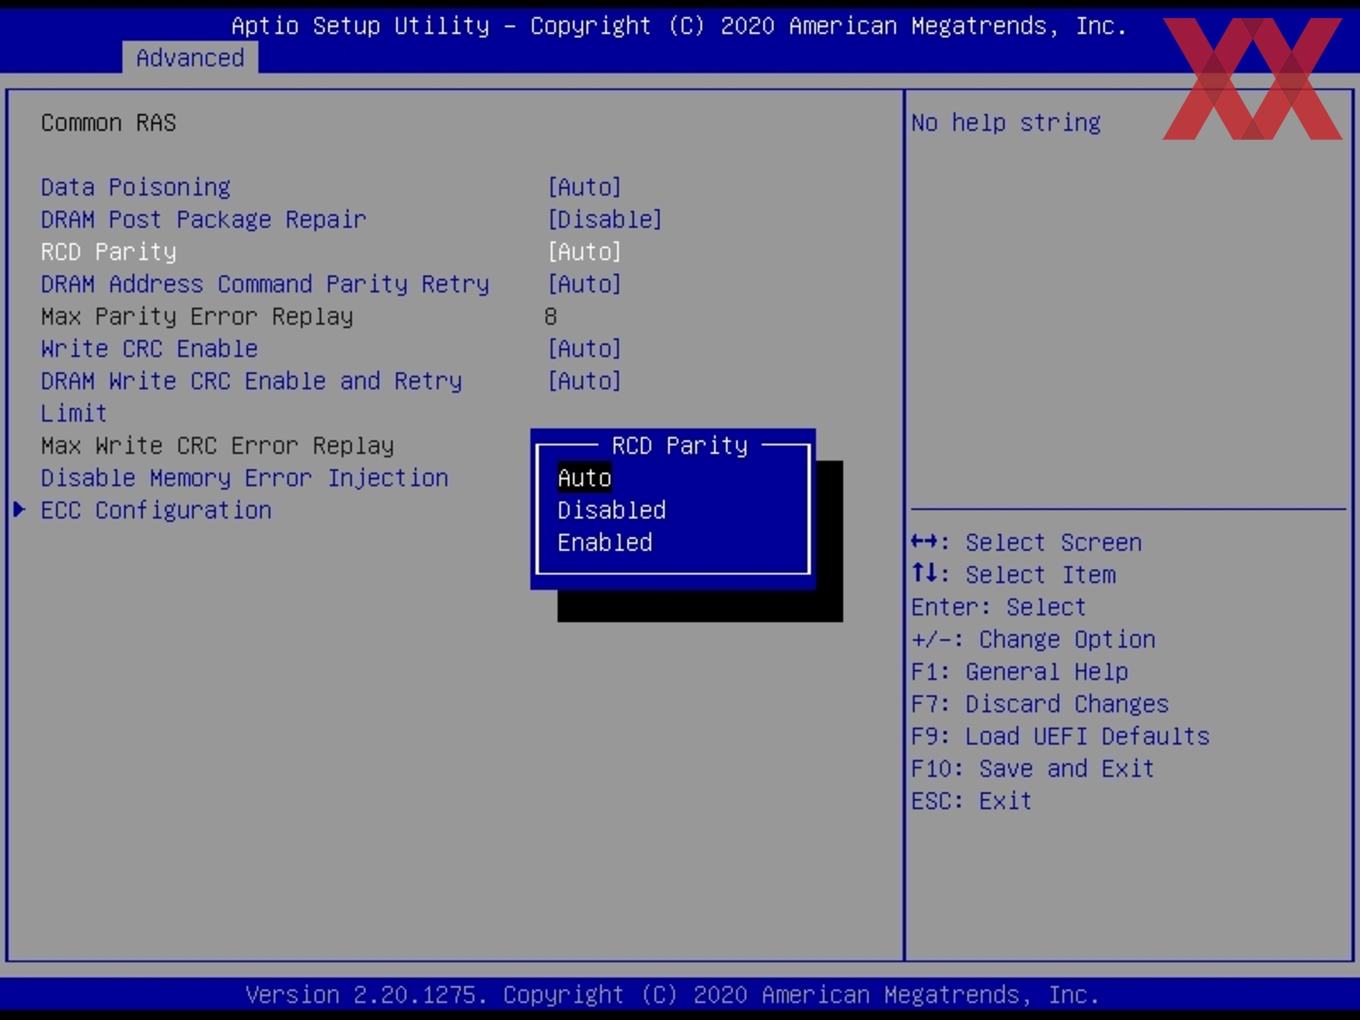1360x1020 pixels.
Task: Select Write CRC Enable setting
Action: 149,348
